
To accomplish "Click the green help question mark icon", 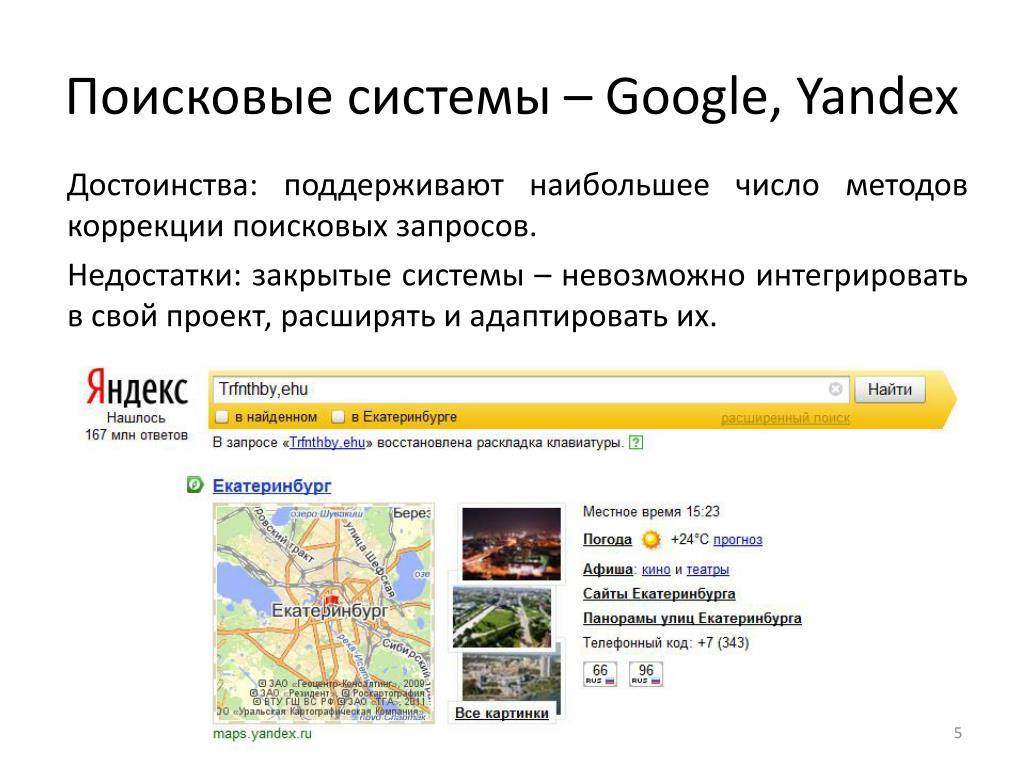I will [635, 443].
